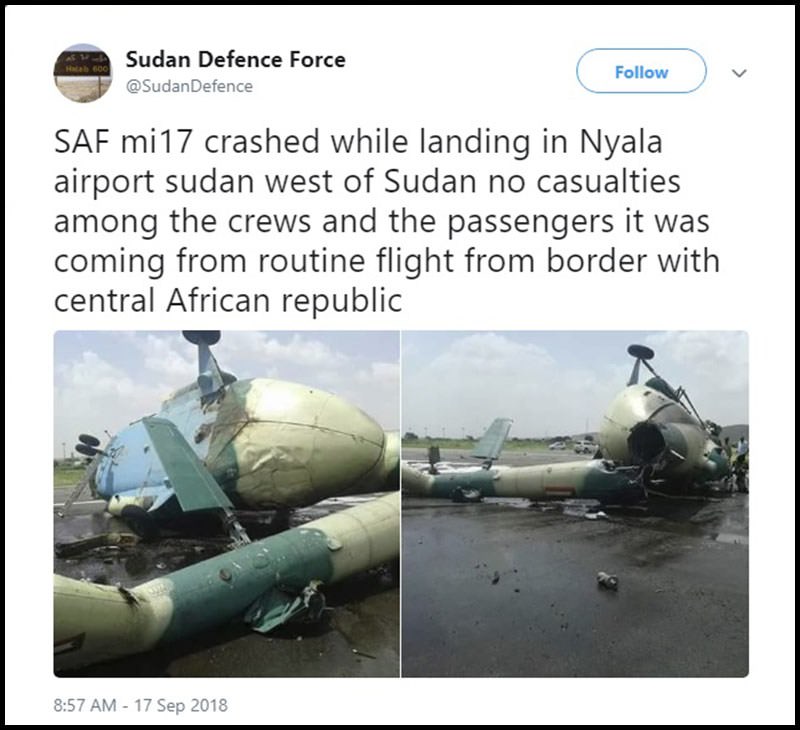Click the @SudanDefence handle
The image size is (800, 730).
tap(190, 86)
